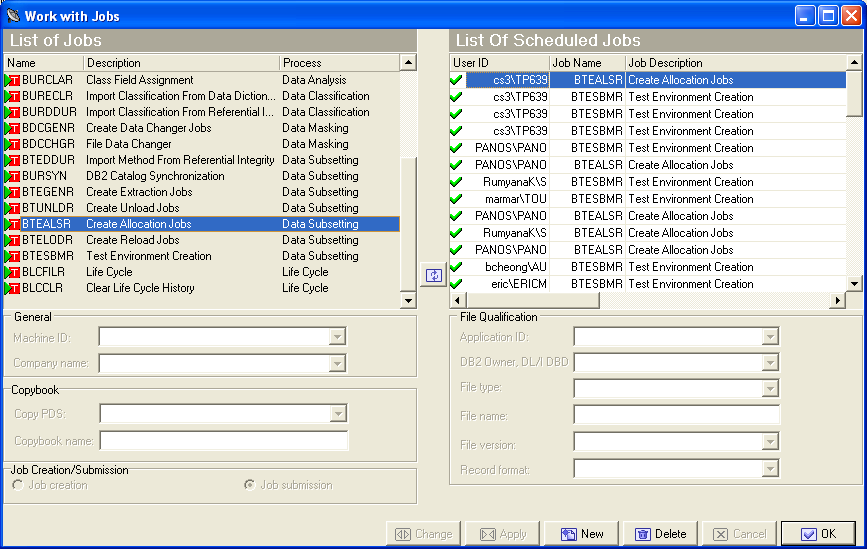Click the Job Name column header
Viewport: 867px width, 549px height.
[x=586, y=63]
